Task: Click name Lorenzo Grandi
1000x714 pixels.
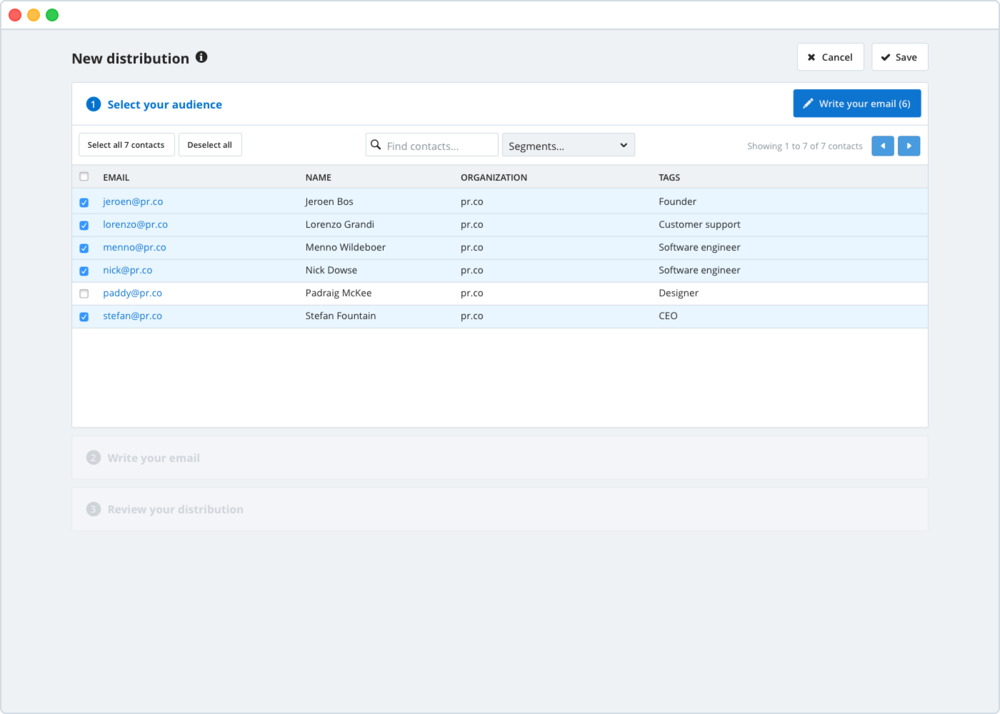Action: pyautogui.click(x=339, y=224)
